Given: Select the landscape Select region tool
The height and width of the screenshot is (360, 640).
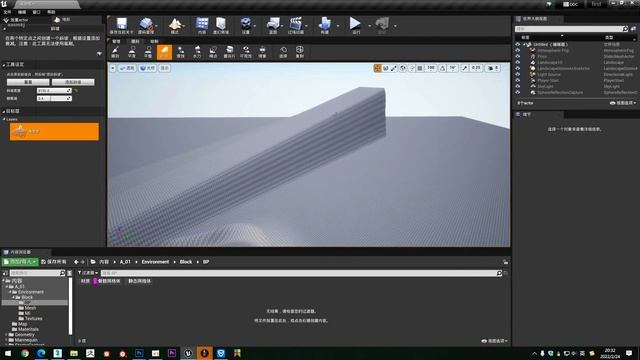Looking at the screenshot, I should coord(283,52).
